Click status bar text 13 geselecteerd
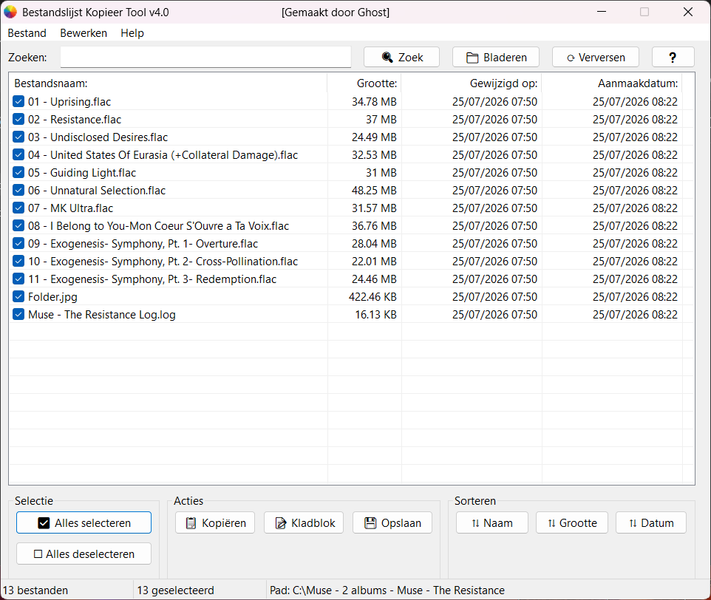The width and height of the screenshot is (711, 600). point(175,590)
